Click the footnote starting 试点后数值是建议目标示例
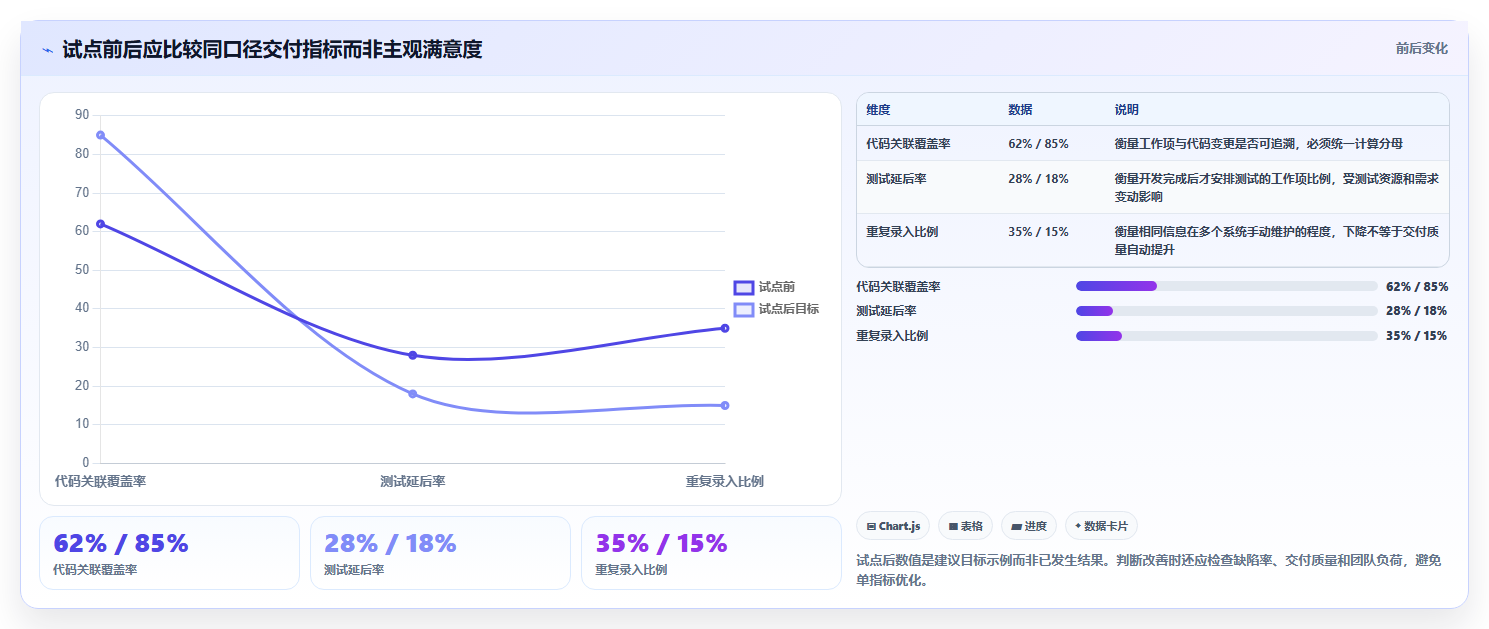This screenshot has width=1489, height=629. tap(1149, 570)
